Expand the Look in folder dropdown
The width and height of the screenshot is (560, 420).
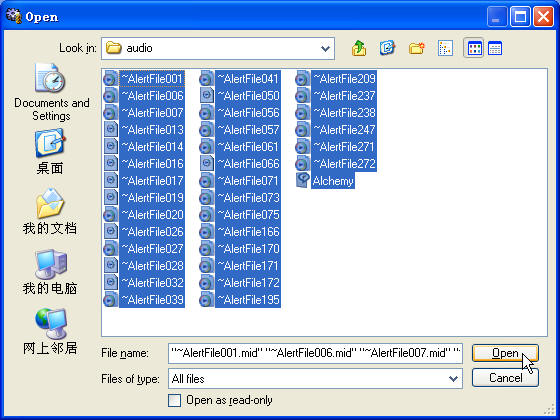click(325, 48)
